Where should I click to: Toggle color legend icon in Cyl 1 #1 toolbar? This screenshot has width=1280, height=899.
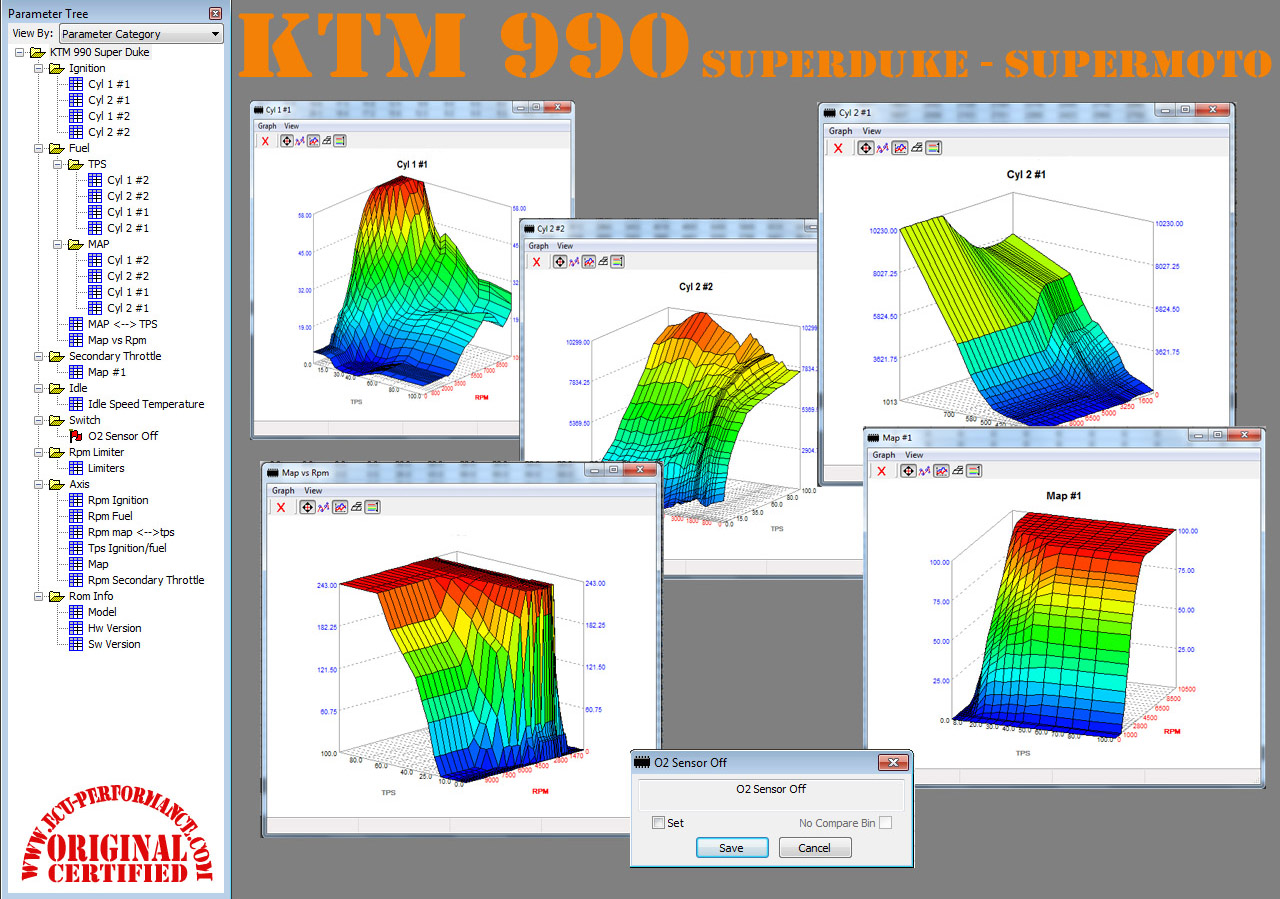pyautogui.click(x=340, y=141)
